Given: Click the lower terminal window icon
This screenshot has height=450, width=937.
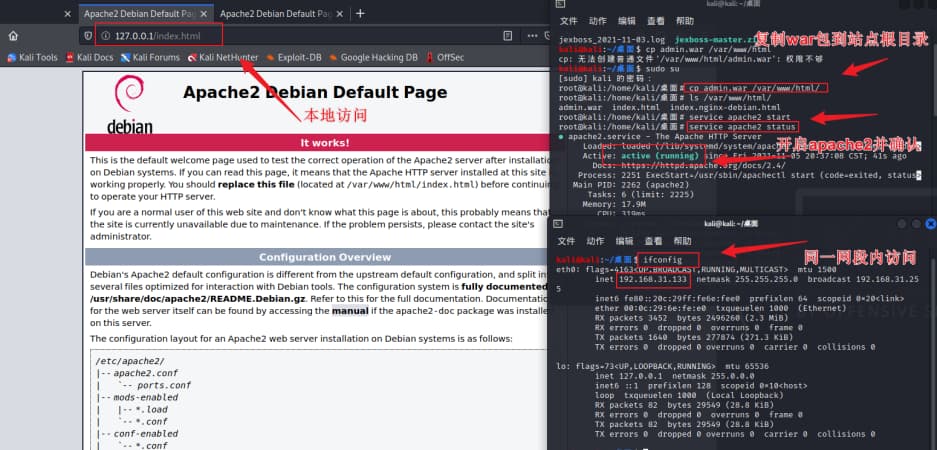Looking at the screenshot, I should pyautogui.click(x=557, y=224).
